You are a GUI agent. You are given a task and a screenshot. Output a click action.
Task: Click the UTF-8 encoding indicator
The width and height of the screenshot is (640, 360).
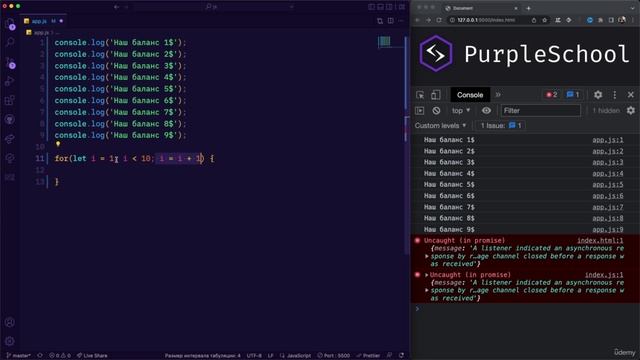point(254,356)
